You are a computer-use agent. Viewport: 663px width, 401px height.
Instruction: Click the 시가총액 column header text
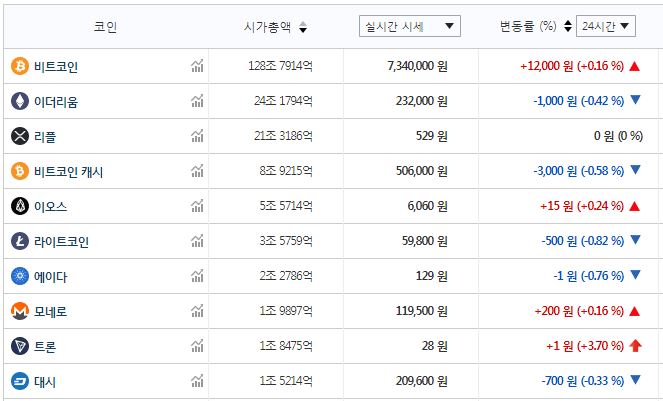268,27
